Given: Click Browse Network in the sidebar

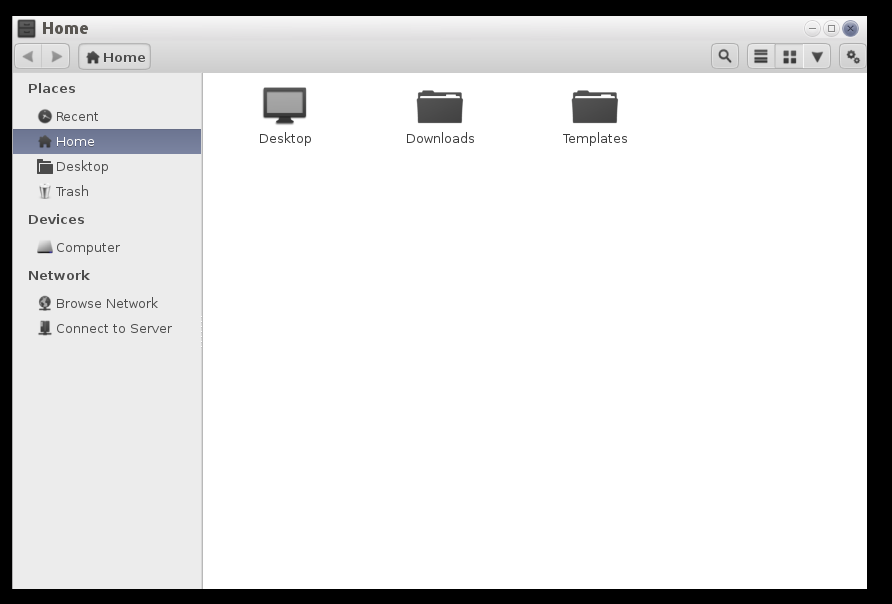Looking at the screenshot, I should 107,304.
